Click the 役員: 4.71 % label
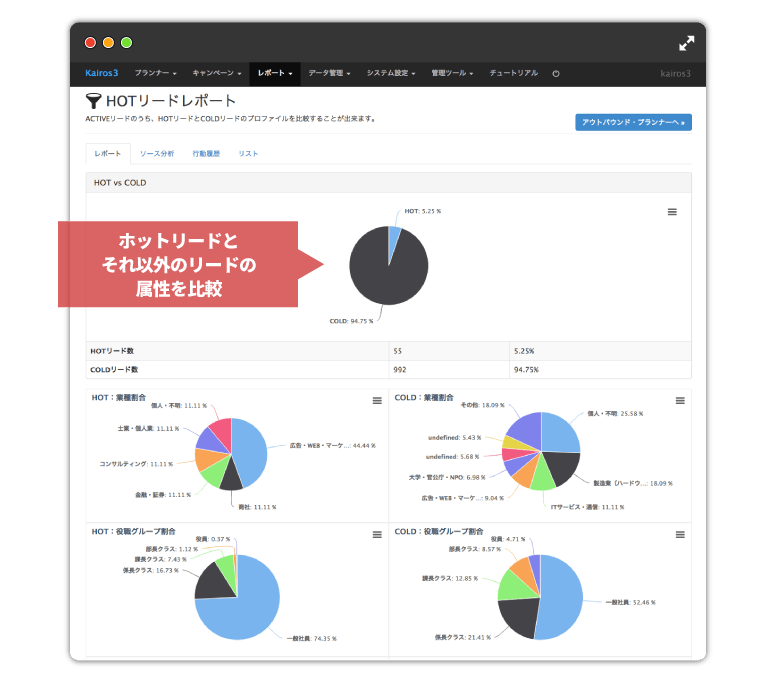 pyautogui.click(x=508, y=539)
